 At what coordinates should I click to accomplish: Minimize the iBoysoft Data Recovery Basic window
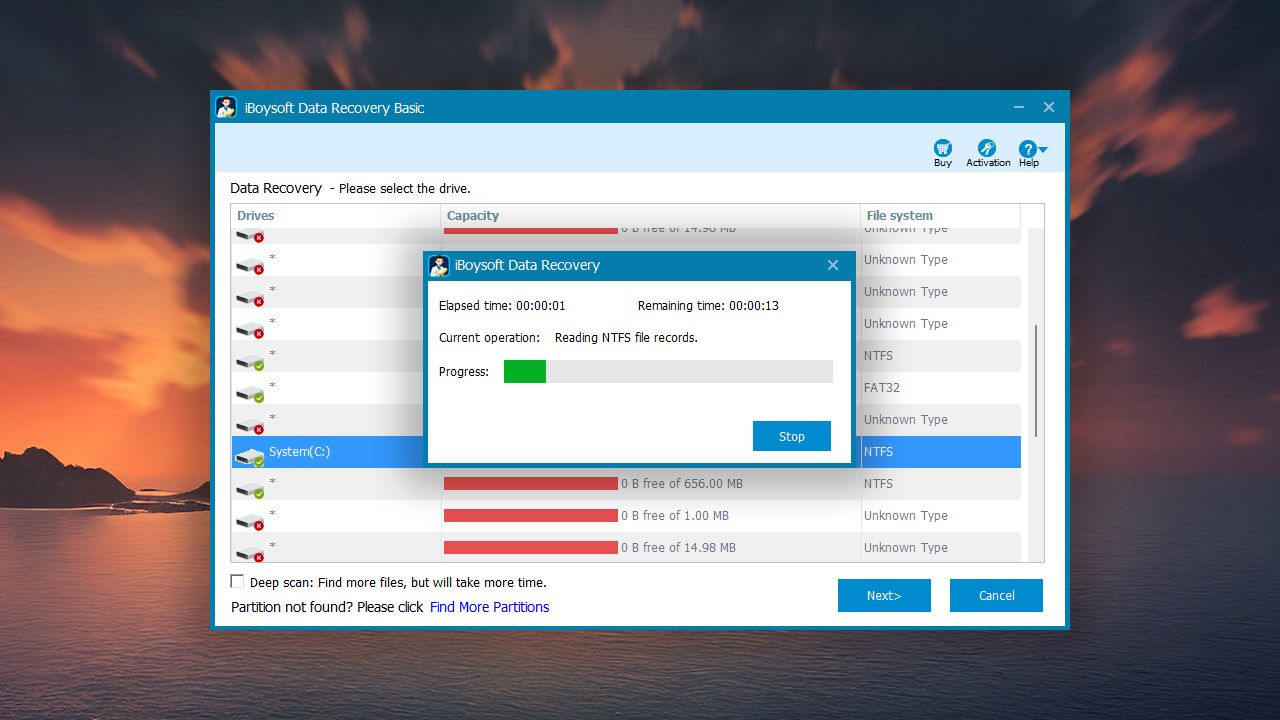coord(1019,107)
